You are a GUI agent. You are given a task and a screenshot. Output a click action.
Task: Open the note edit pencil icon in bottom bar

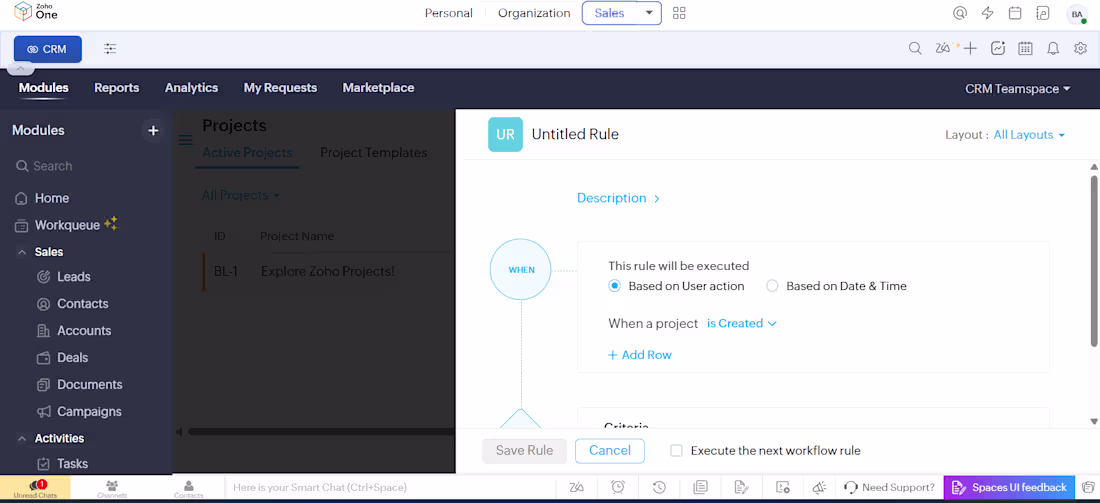(x=741, y=487)
